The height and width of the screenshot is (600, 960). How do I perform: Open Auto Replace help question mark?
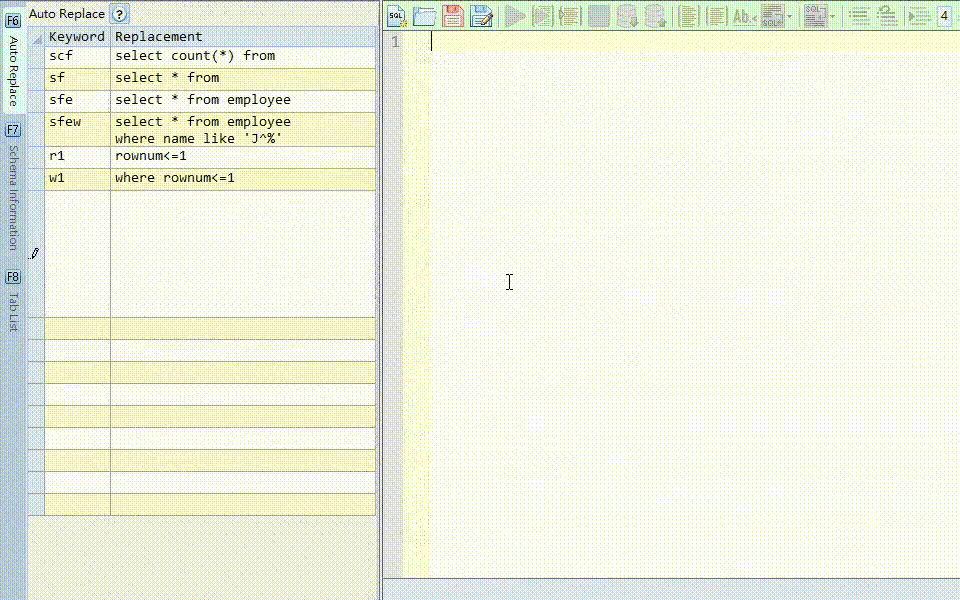click(119, 13)
